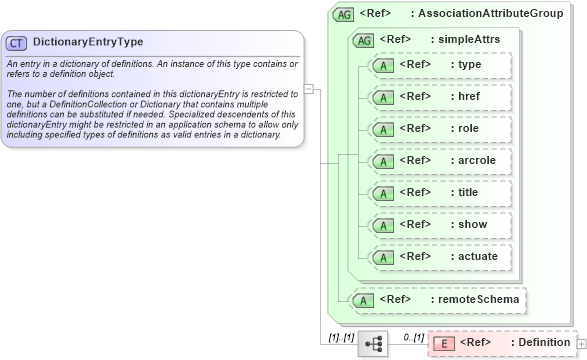This screenshot has width=587, height=360.
Task: Select the 'Definition' element label
Action: click(x=544, y=342)
